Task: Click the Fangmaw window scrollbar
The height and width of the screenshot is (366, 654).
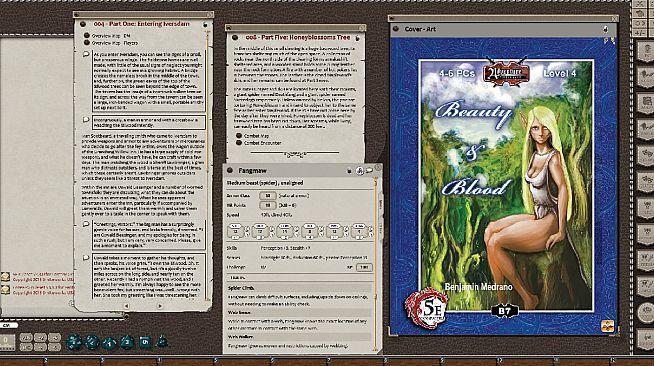Action: pyautogui.click(x=375, y=263)
